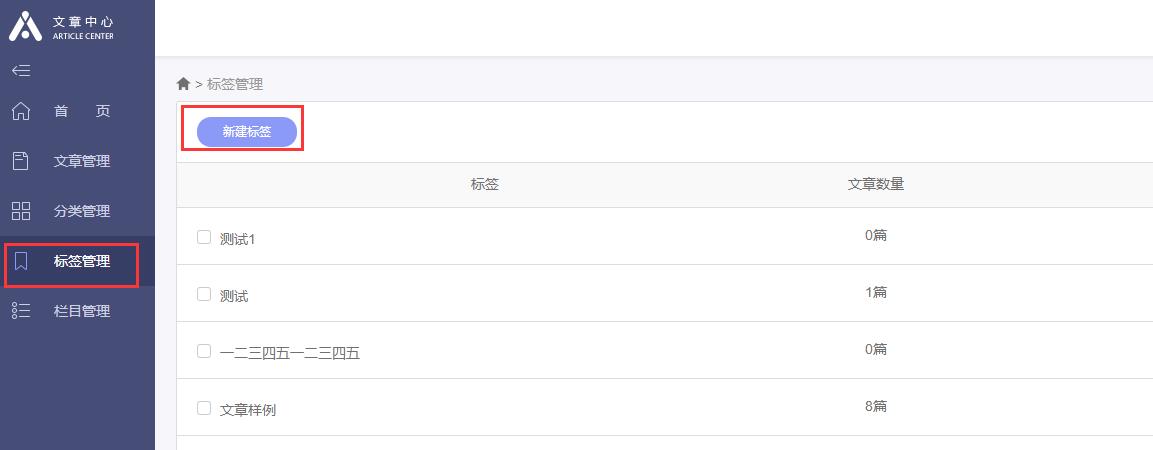Click the home icon in the breadcrumb
1153x450 pixels.
[184, 84]
